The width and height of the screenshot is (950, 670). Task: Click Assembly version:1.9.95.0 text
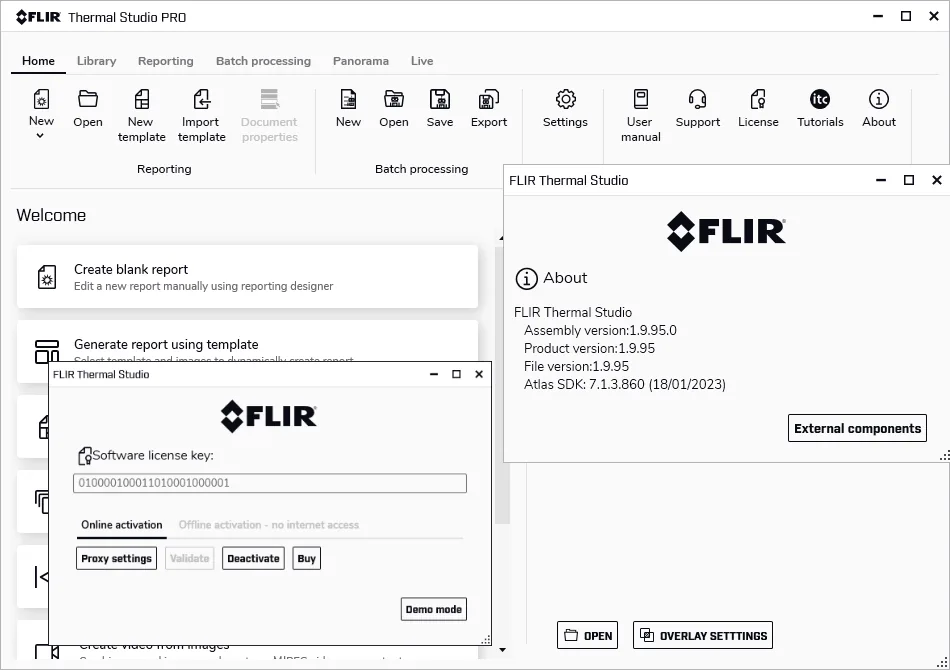pos(600,331)
